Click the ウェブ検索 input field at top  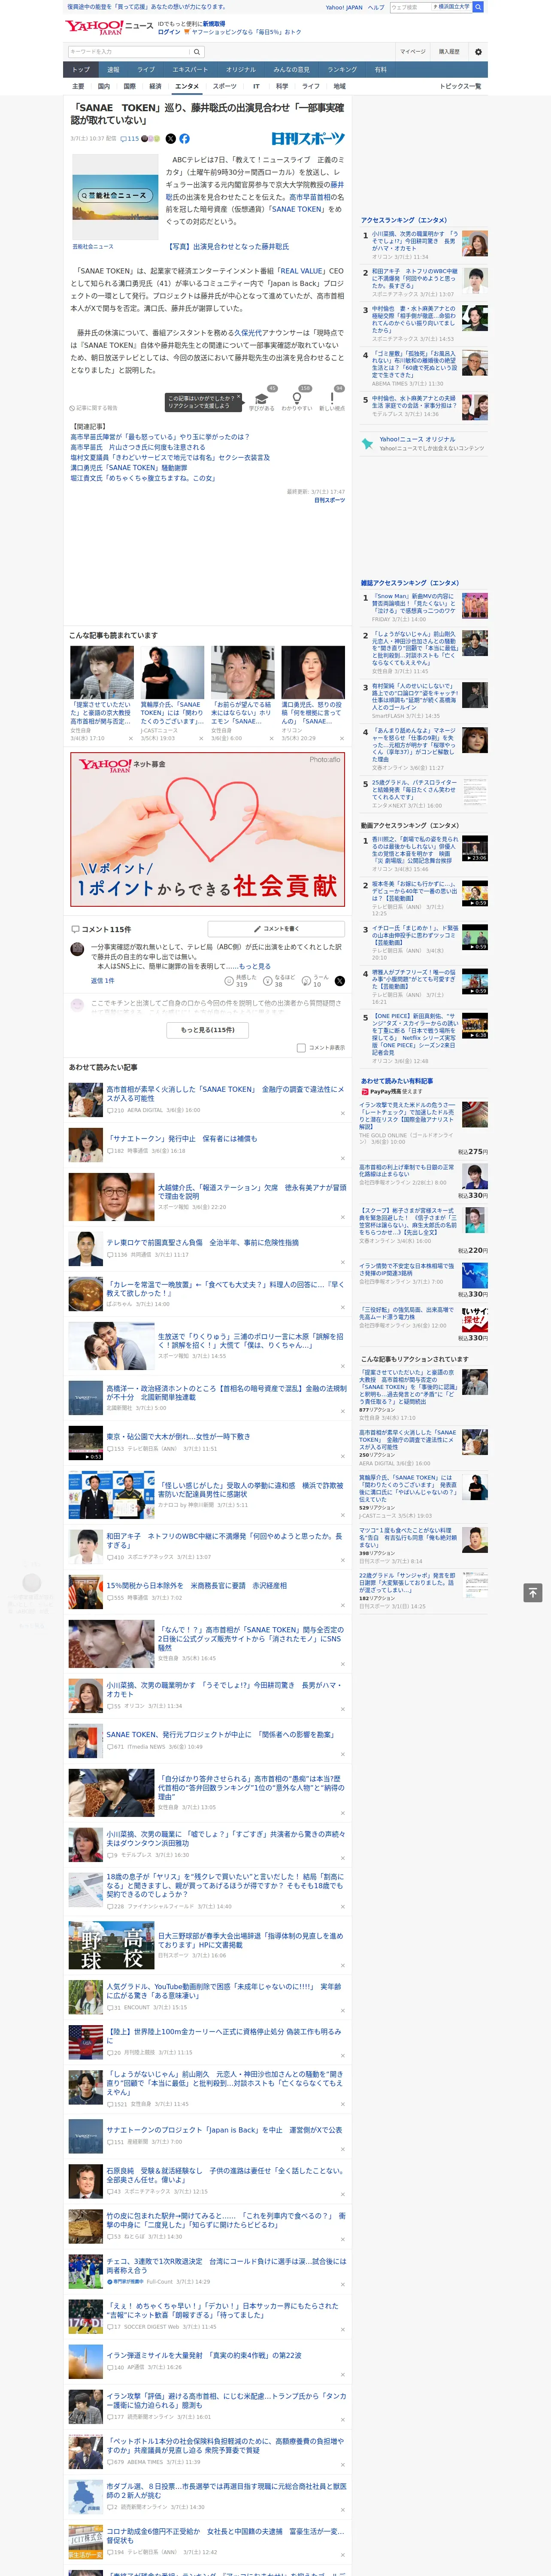[411, 7]
